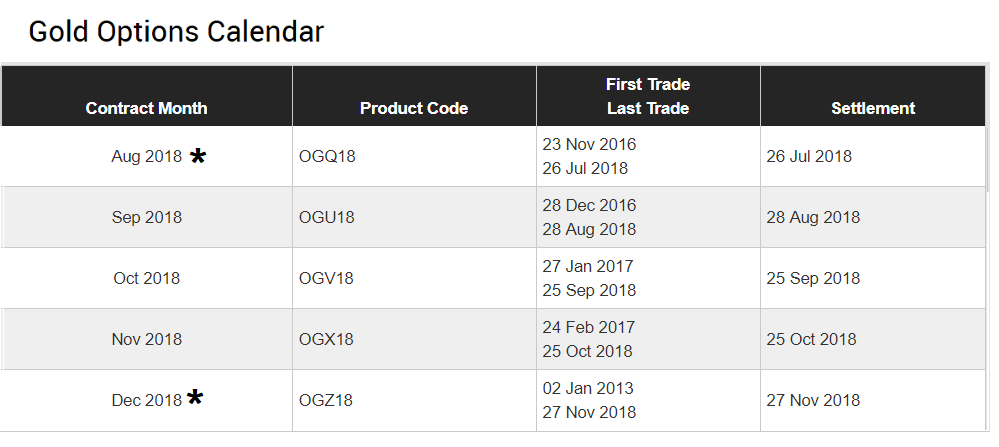
Task: Select the Gold Options Calendar heading
Action: pyautogui.click(x=176, y=32)
